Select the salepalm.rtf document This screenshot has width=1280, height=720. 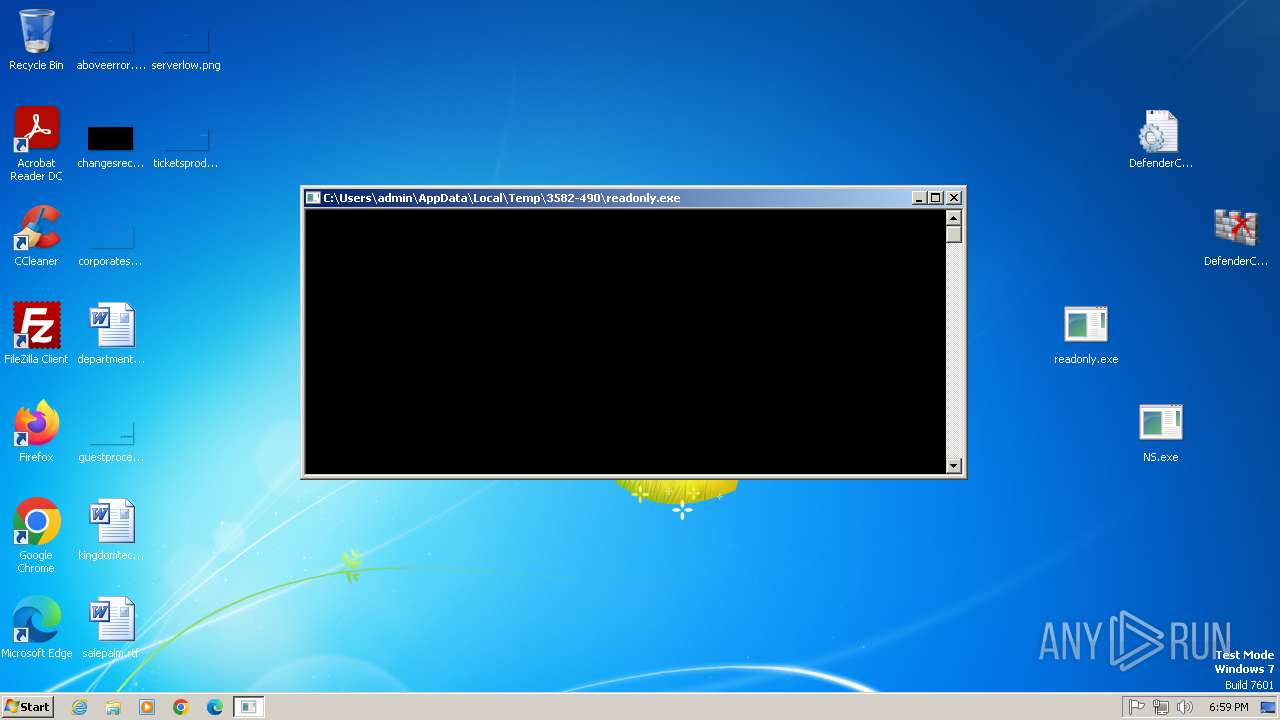[111, 627]
